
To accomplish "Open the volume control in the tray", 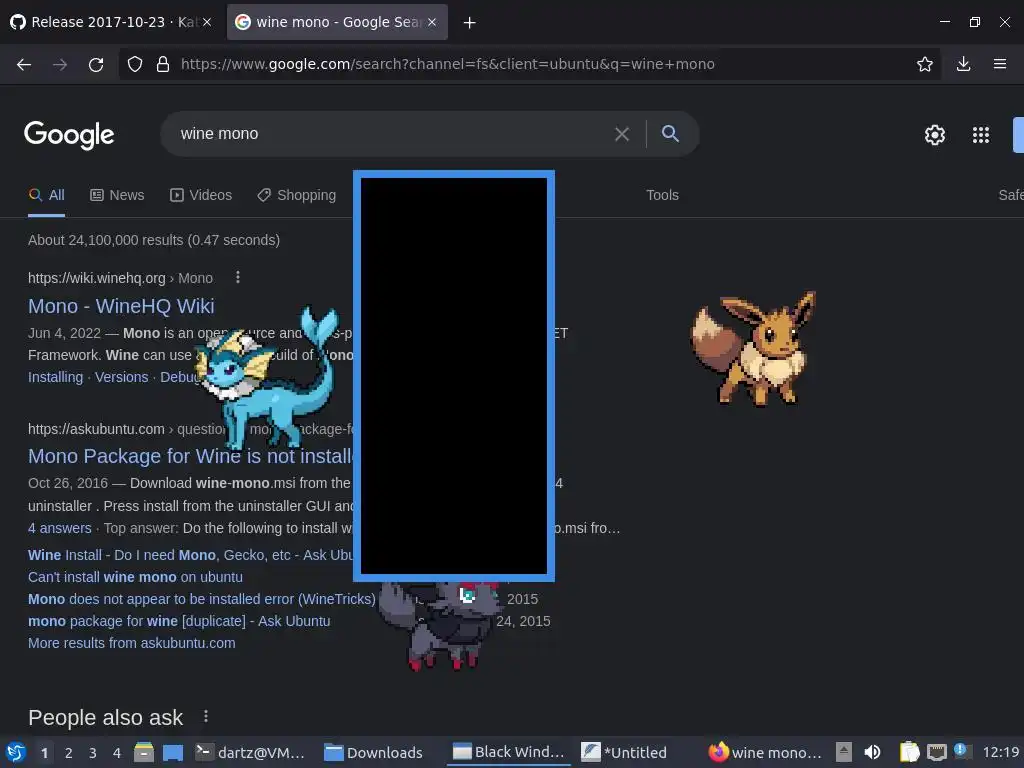I will (872, 752).
